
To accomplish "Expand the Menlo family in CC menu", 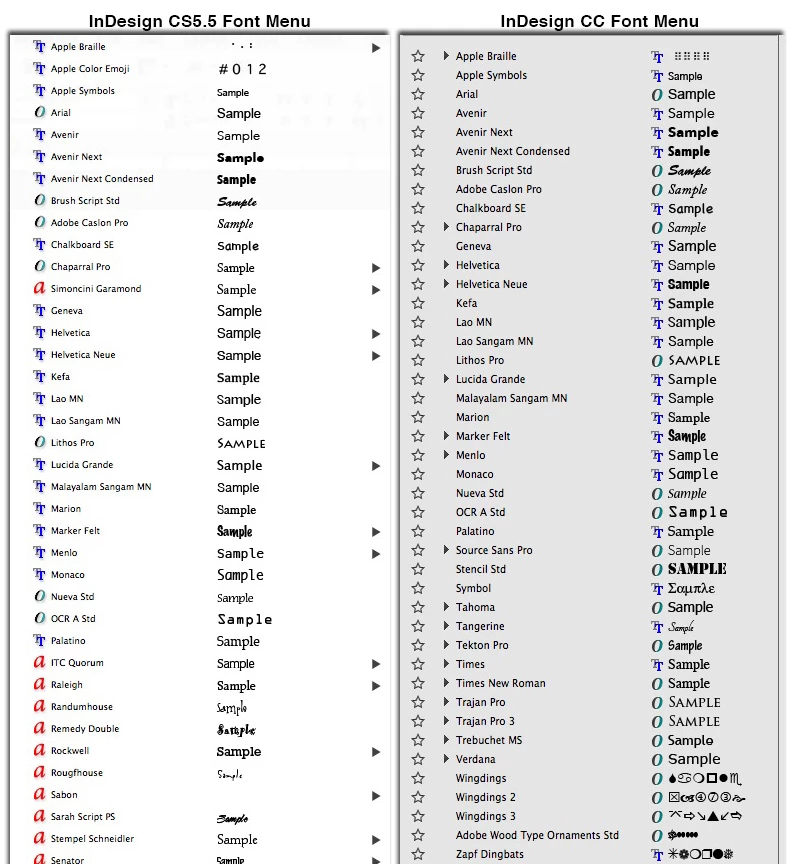I will pos(446,455).
